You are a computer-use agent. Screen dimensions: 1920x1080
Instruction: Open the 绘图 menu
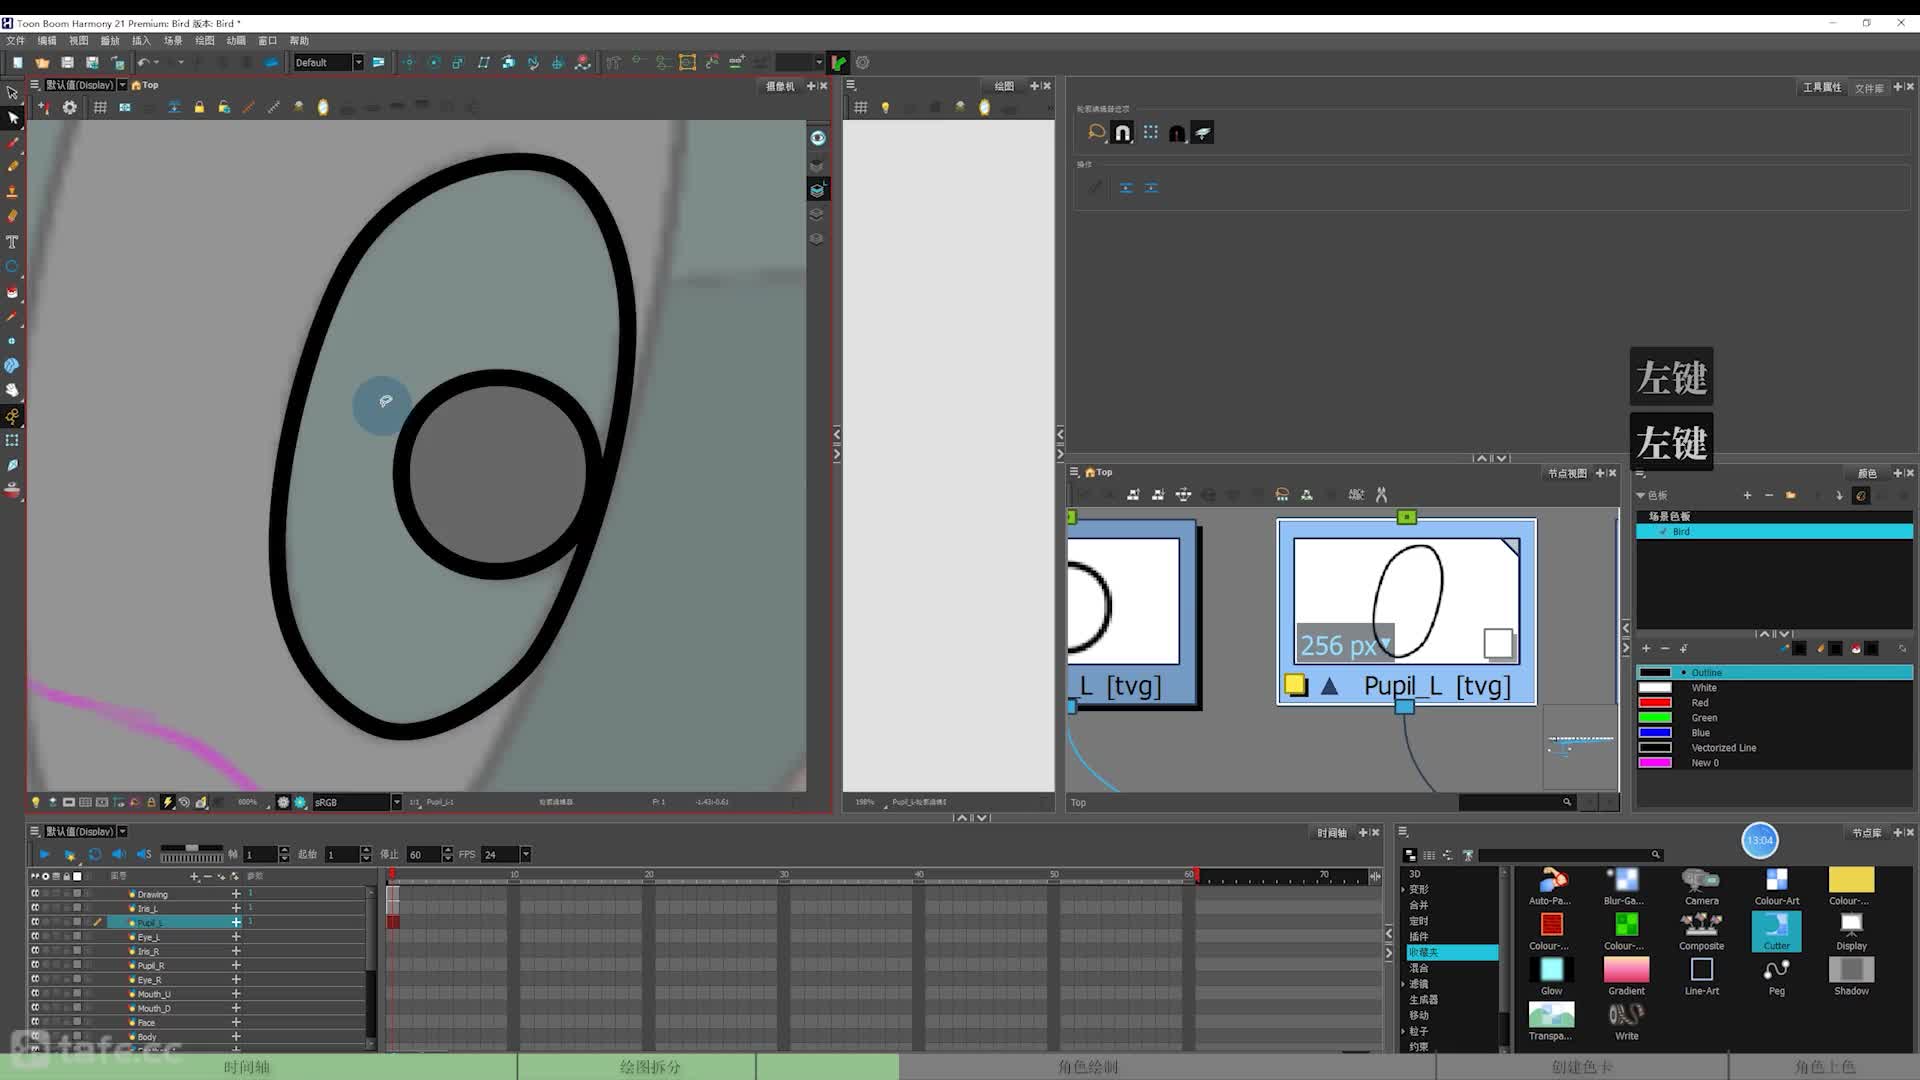click(205, 41)
